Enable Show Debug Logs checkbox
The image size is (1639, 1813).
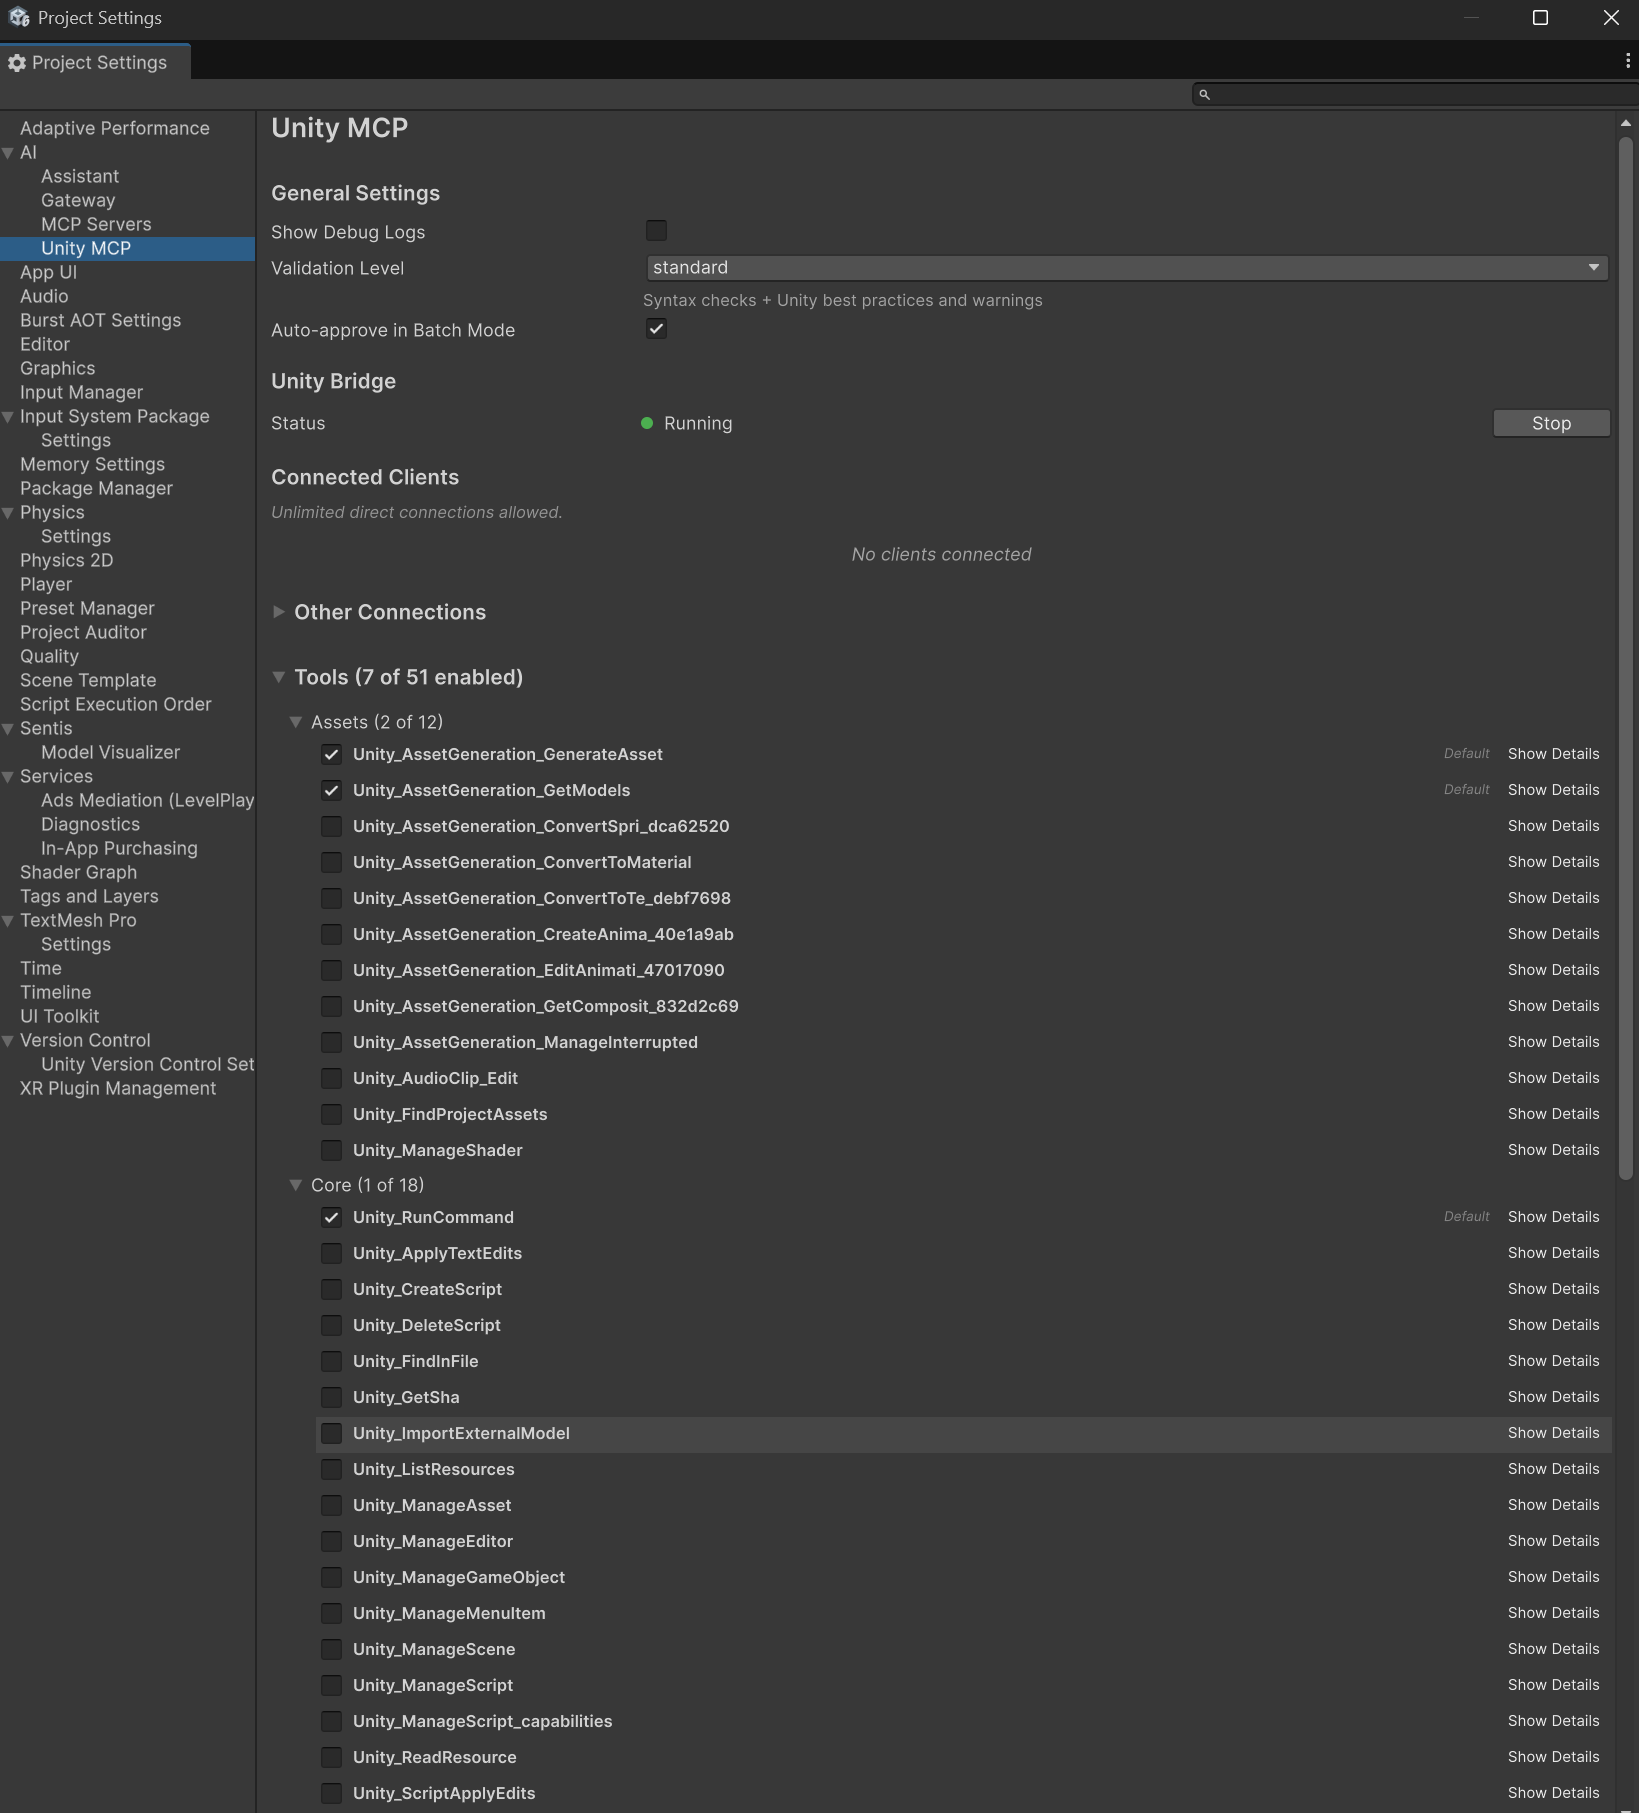tap(656, 231)
